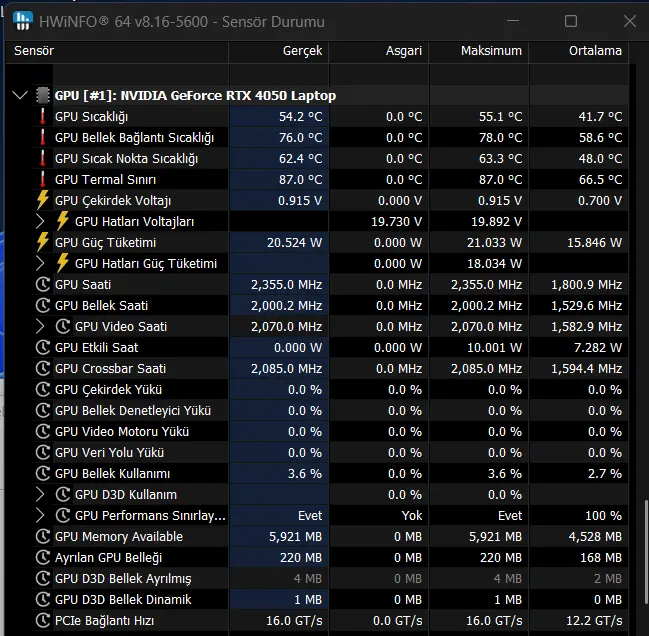649x636 pixels.
Task: Click the thermometer icon beside GPU Sıcaklığı
Action: tap(43, 116)
